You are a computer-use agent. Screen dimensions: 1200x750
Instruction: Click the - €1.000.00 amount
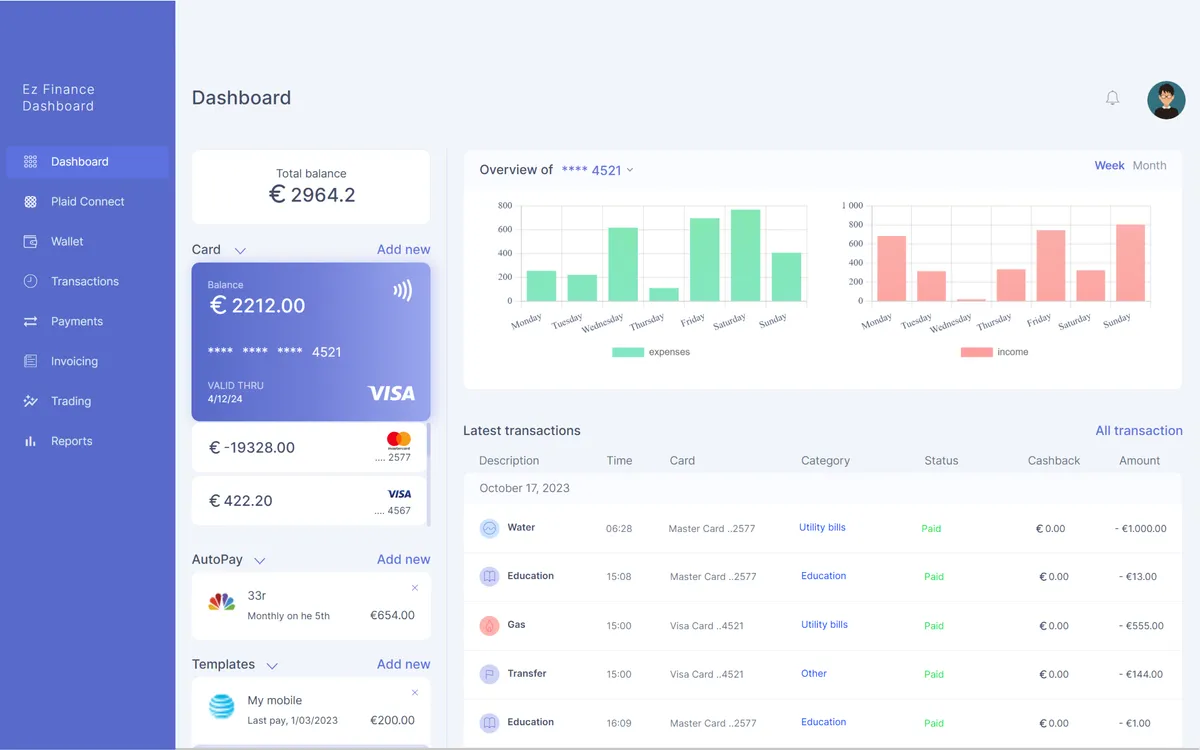1140,528
